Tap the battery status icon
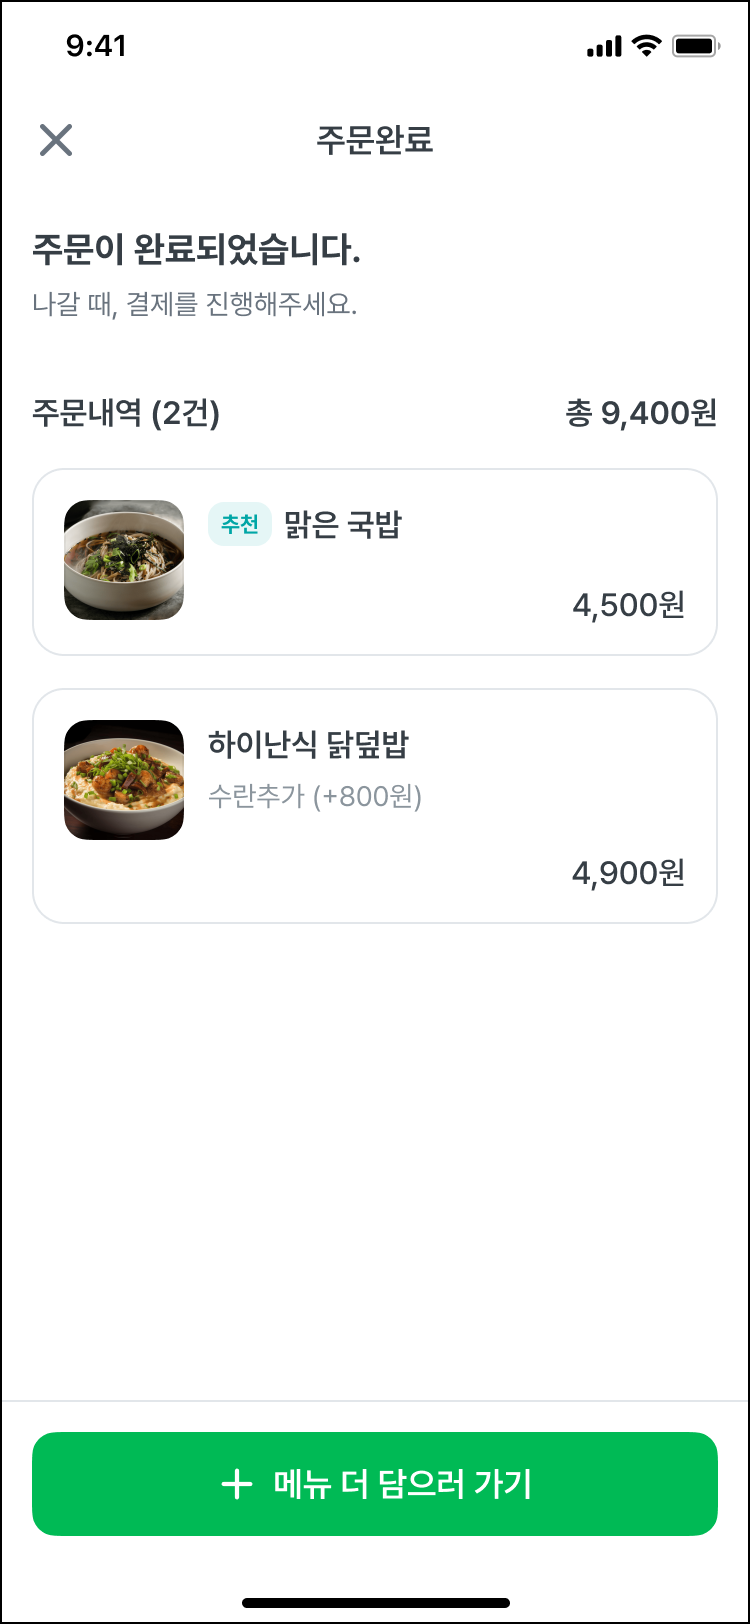This screenshot has height=1624, width=750. [696, 46]
